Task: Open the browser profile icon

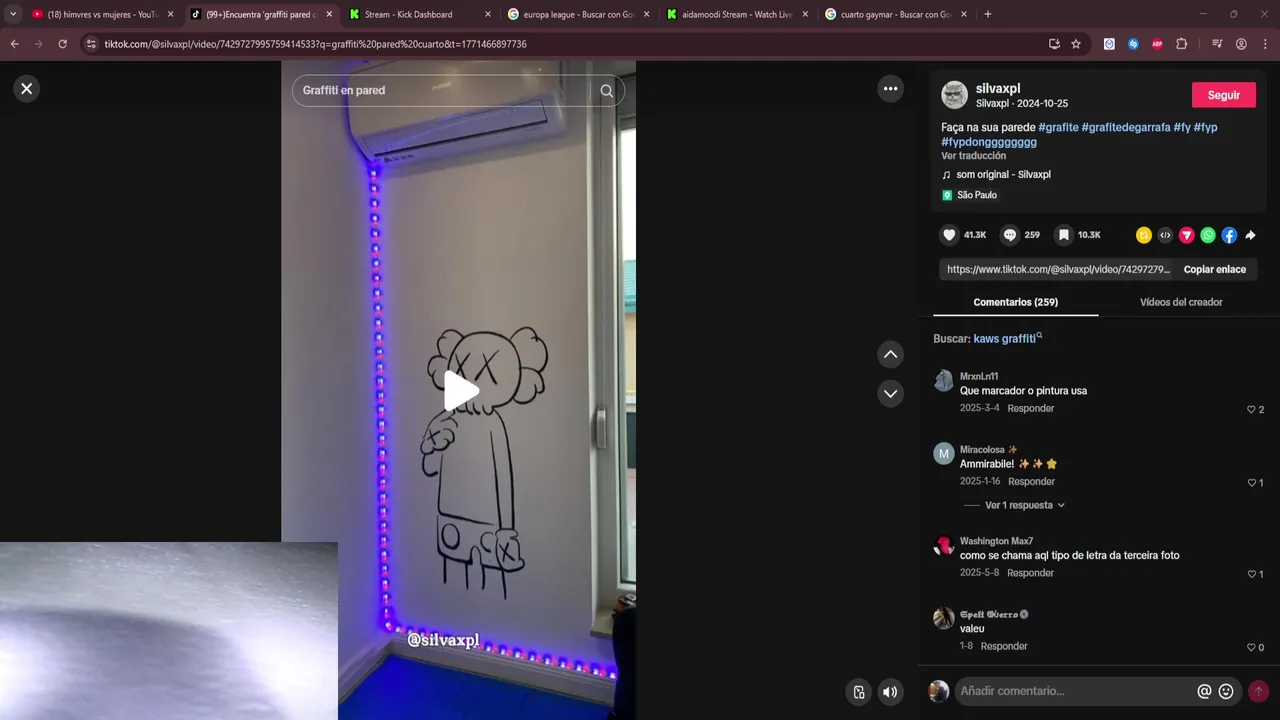Action: 1241,44
